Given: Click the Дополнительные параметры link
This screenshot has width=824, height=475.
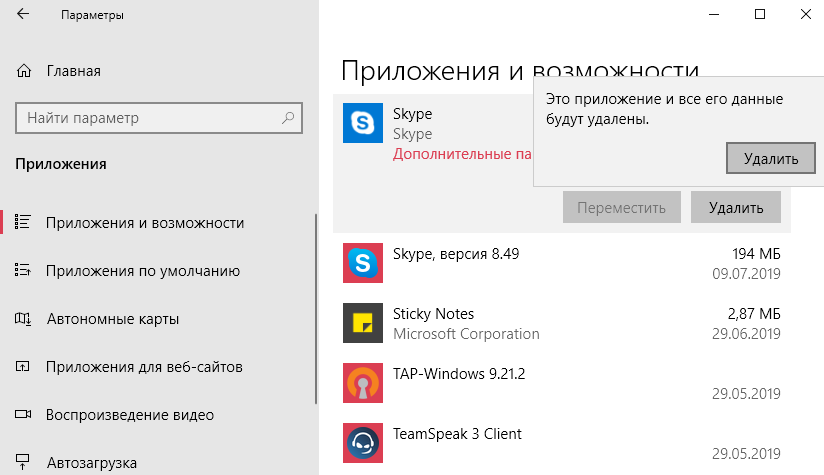Looking at the screenshot, I should pos(460,155).
